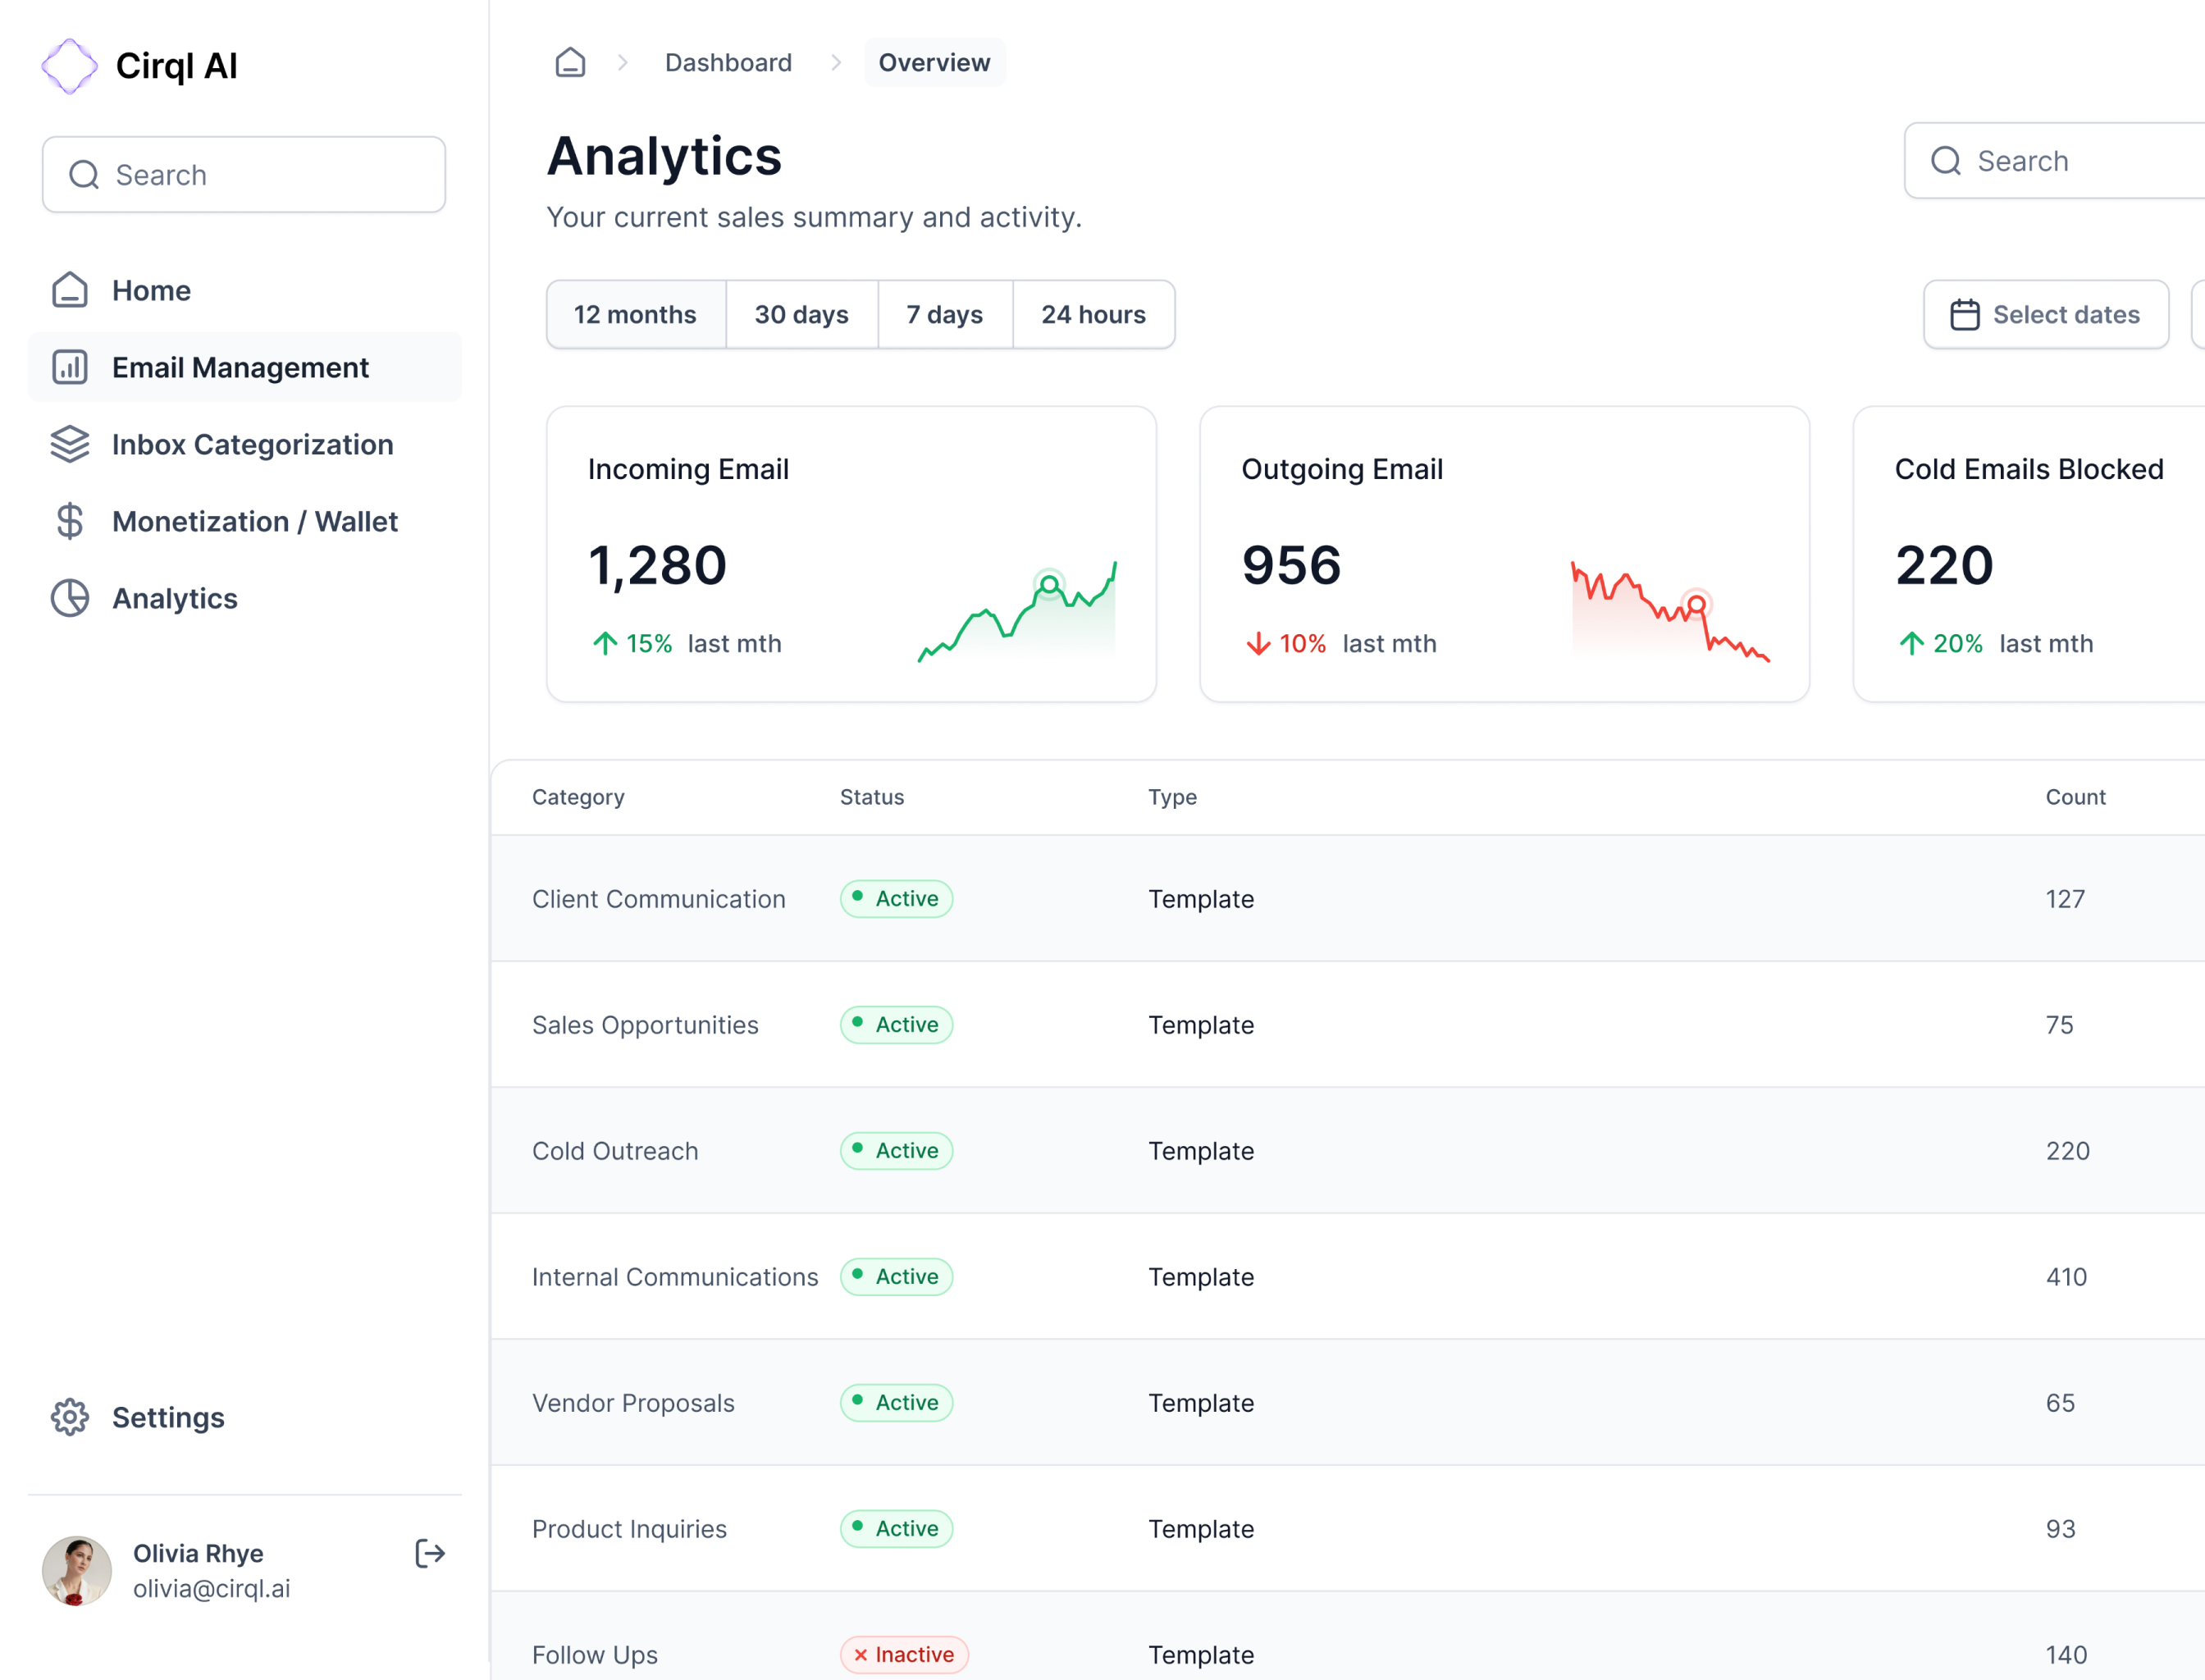This screenshot has width=2205, height=1680.
Task: Click the Cold Emails Blocked card title
Action: 2029,469
